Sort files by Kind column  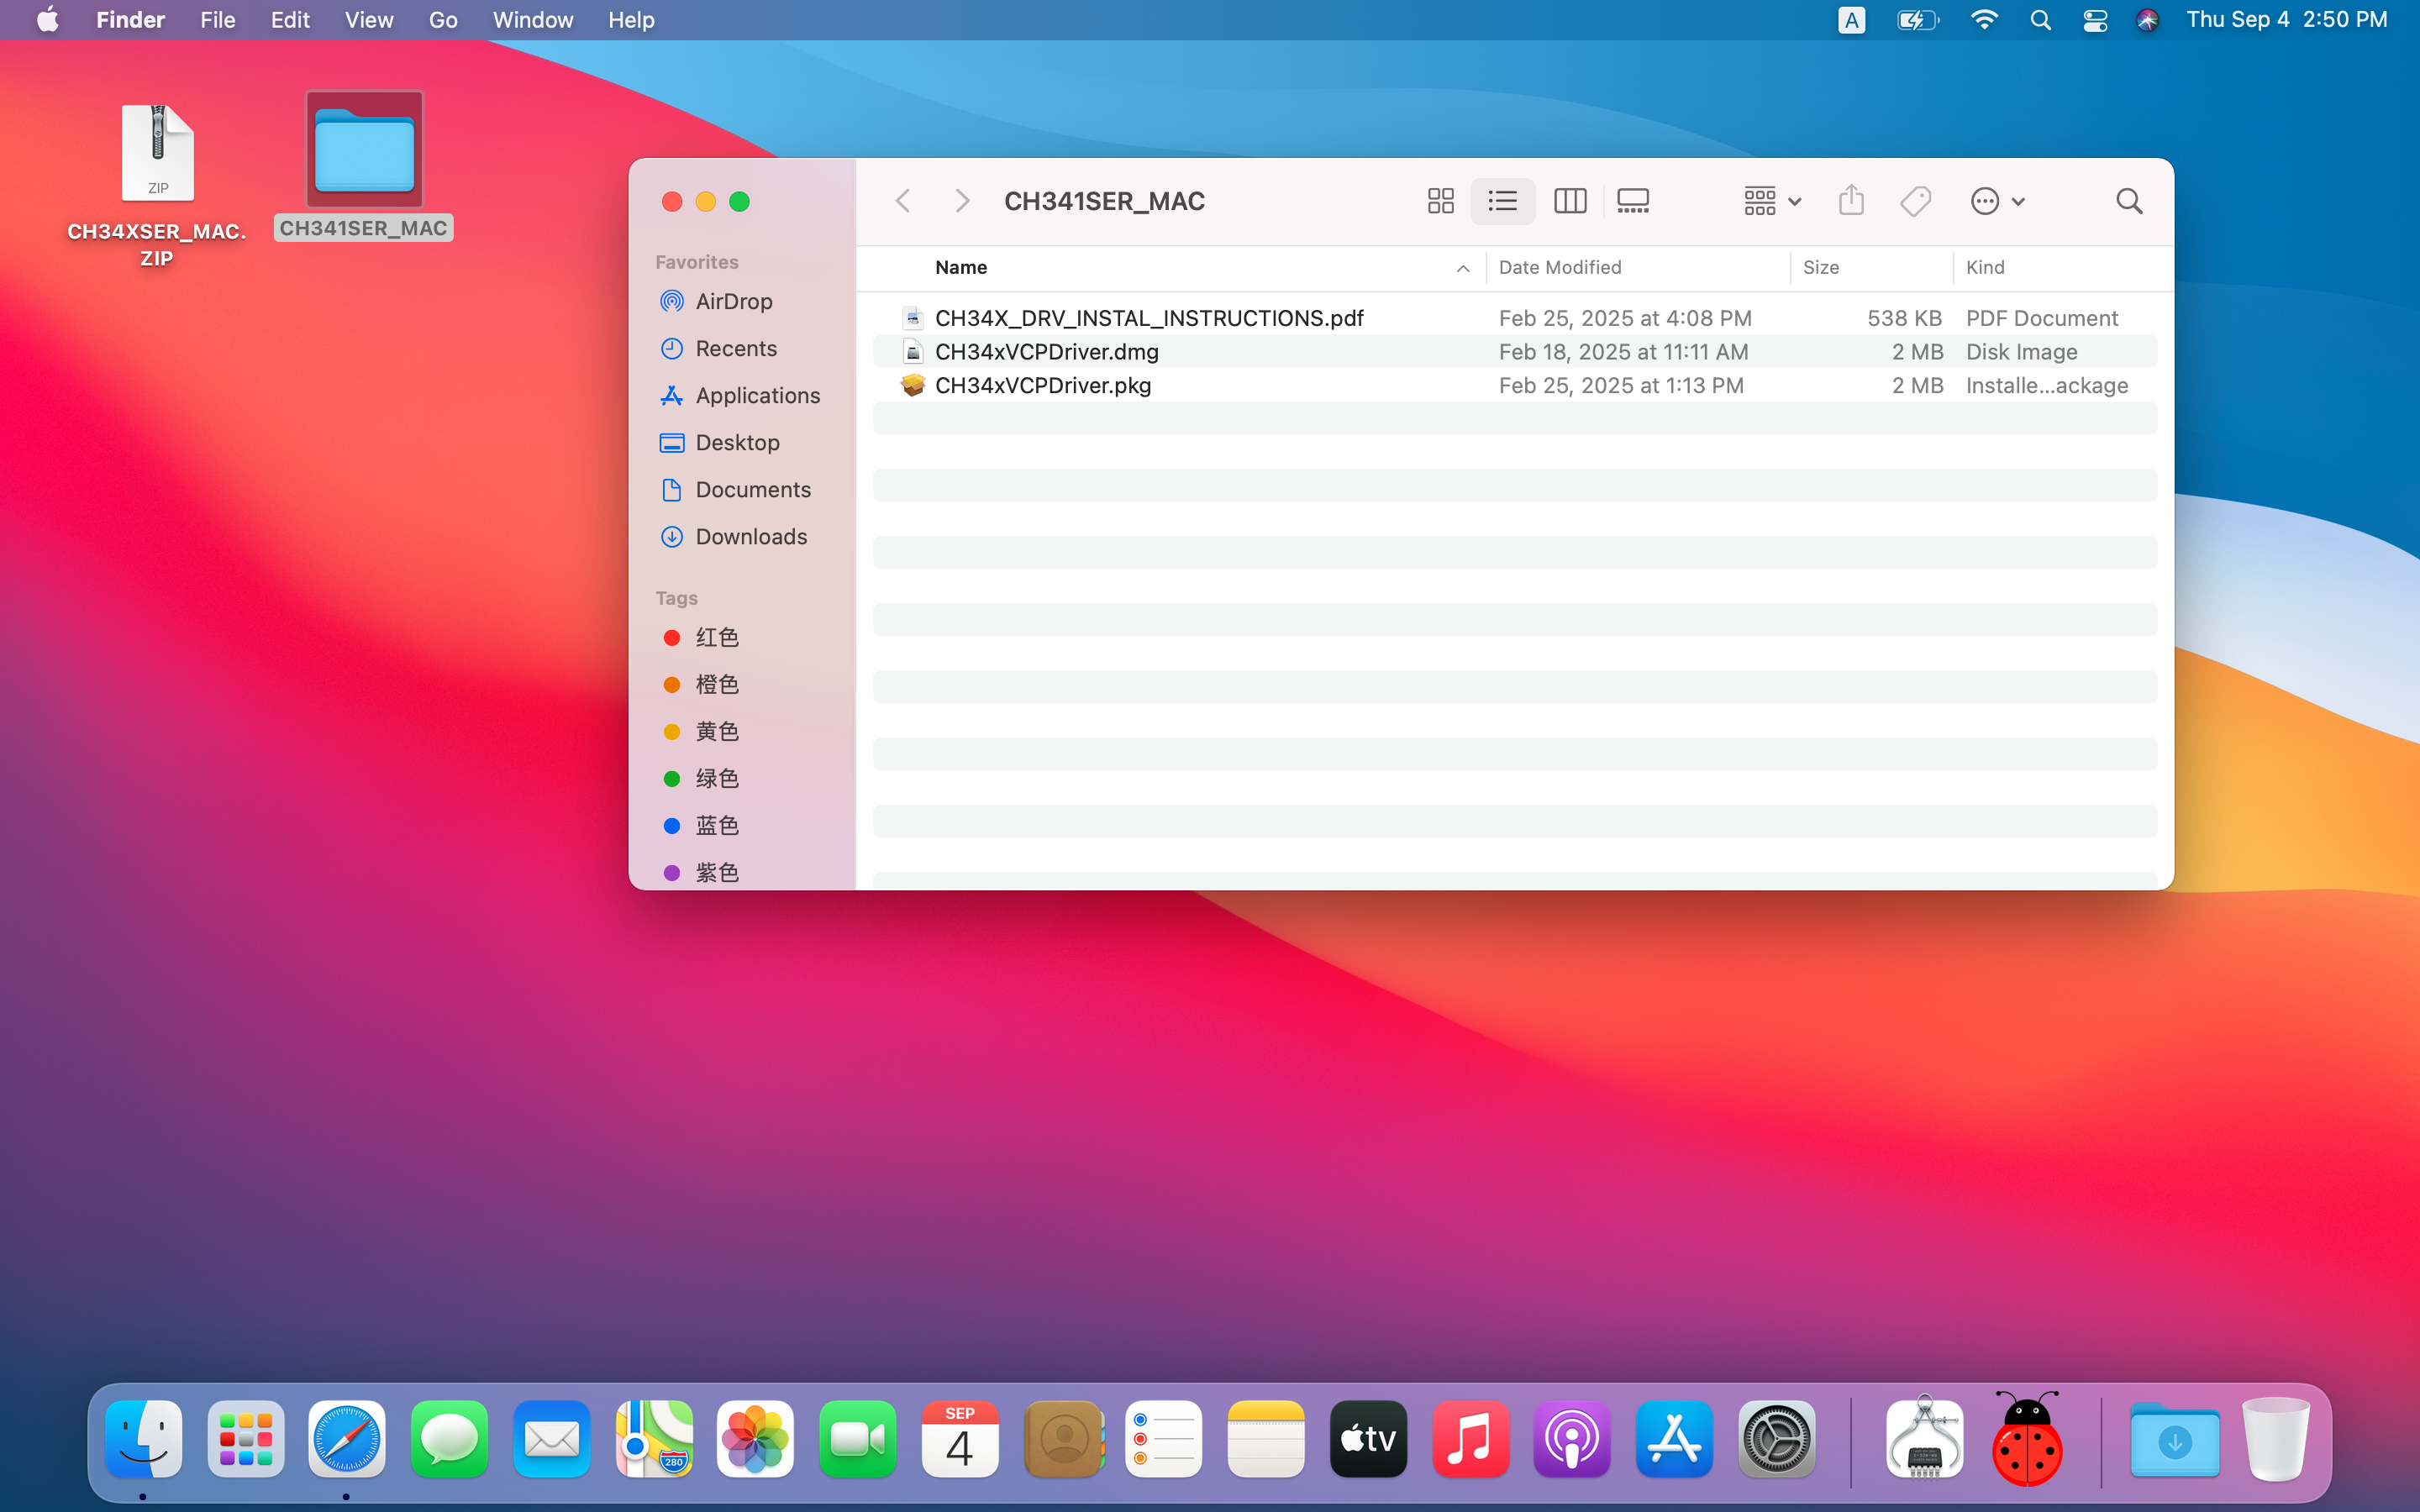2062,267
